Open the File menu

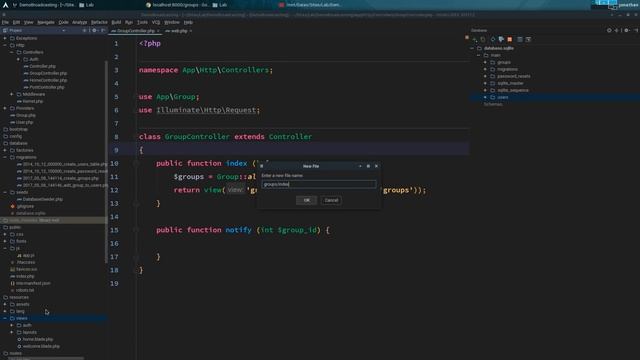(x=5, y=22)
